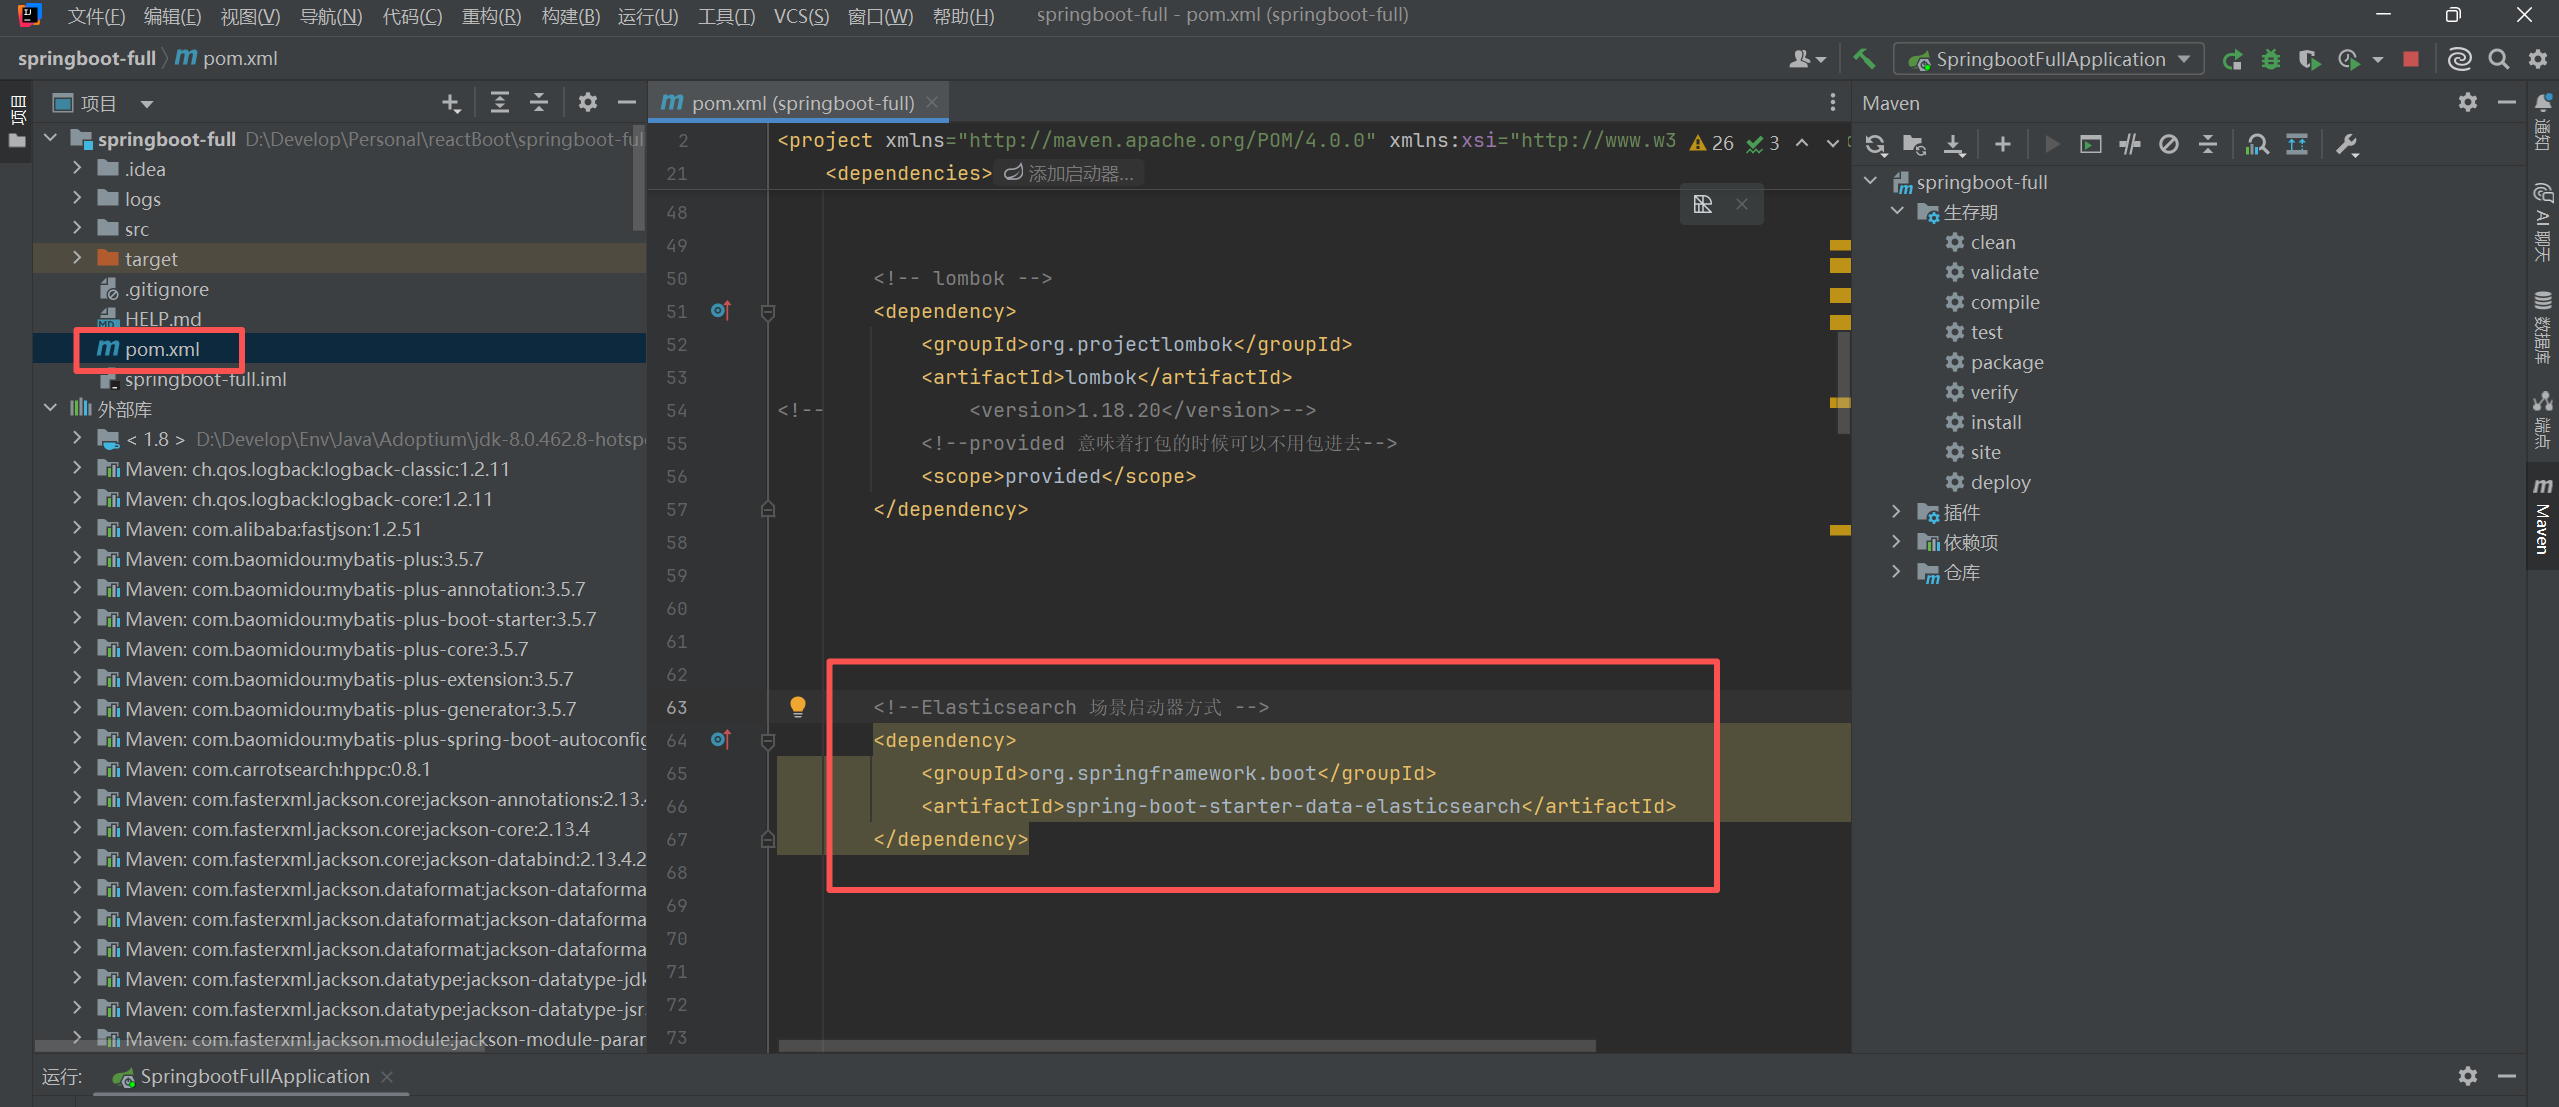2559x1107 pixels.
Task: Run the package lifecycle goal
Action: pyautogui.click(x=2006, y=362)
